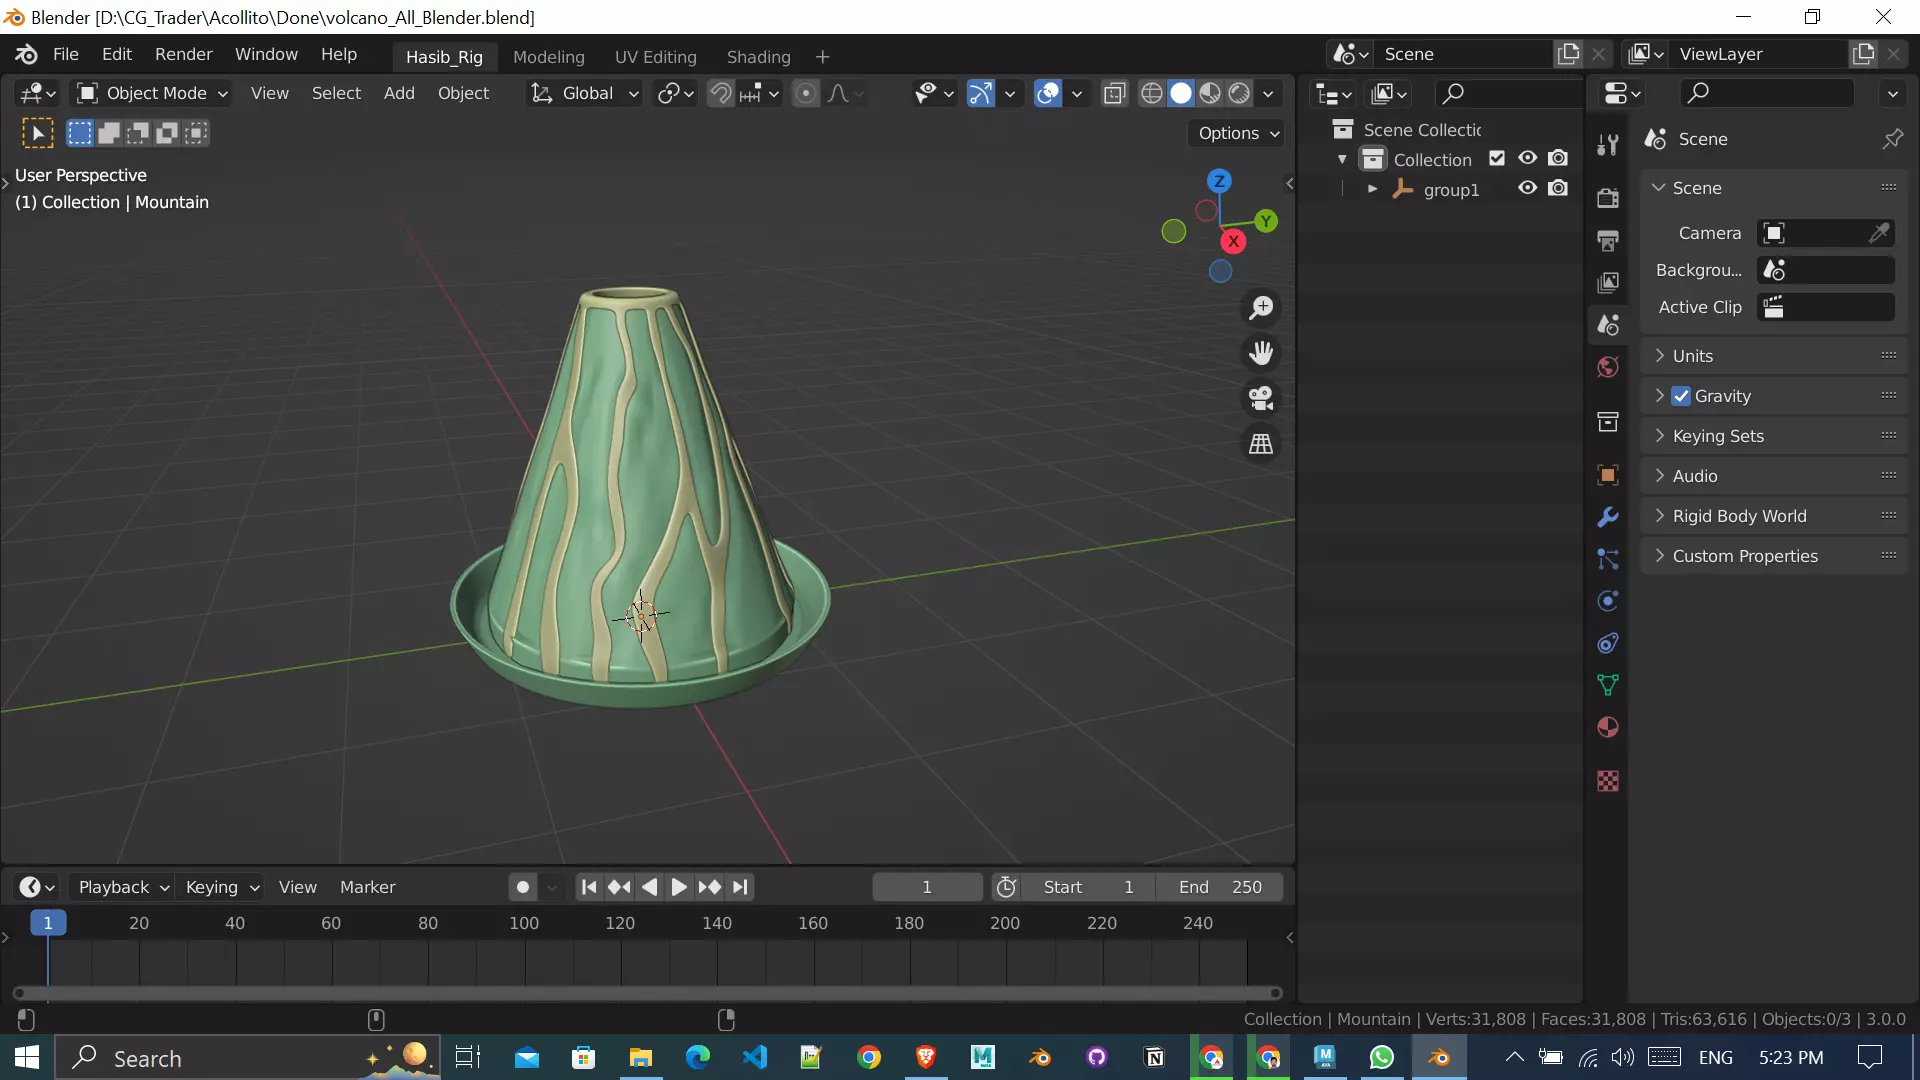This screenshot has height=1080, width=1920.
Task: Click the Camera eyedropper icon
Action: (x=1879, y=233)
